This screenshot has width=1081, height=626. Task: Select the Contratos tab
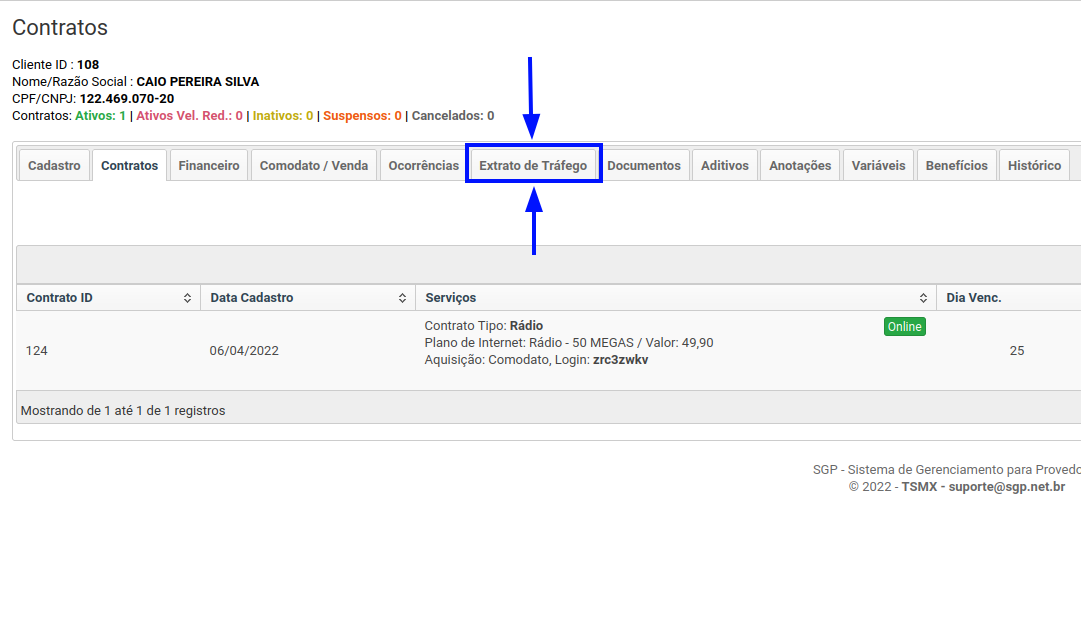click(129, 166)
